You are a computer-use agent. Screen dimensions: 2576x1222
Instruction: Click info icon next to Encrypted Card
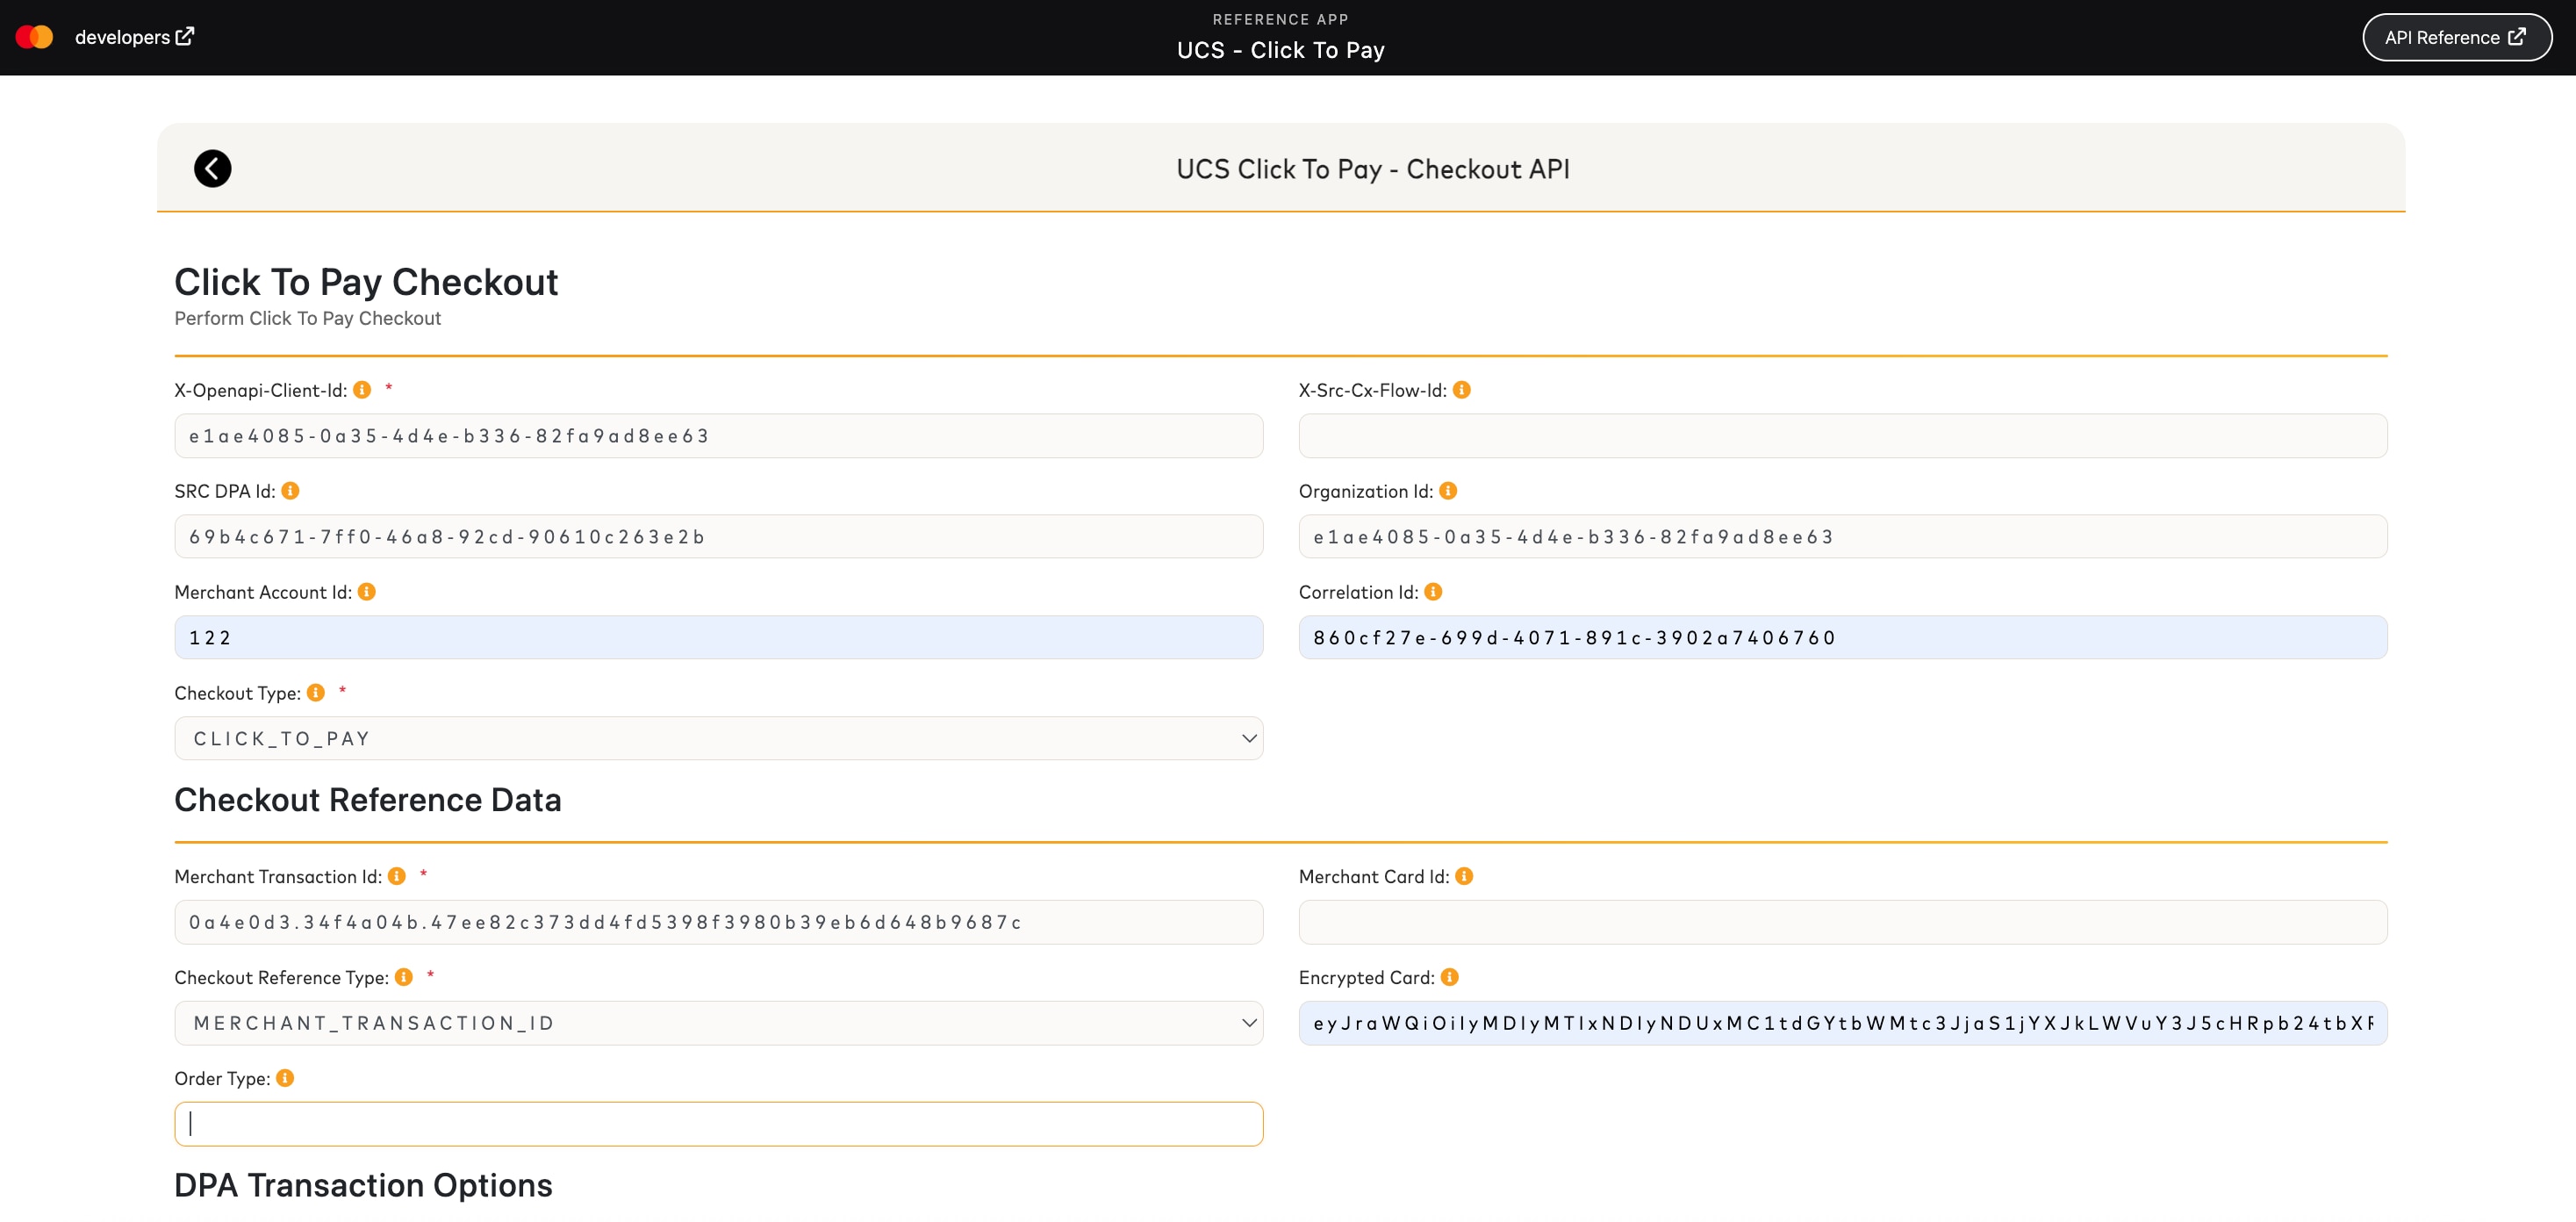(x=1450, y=976)
